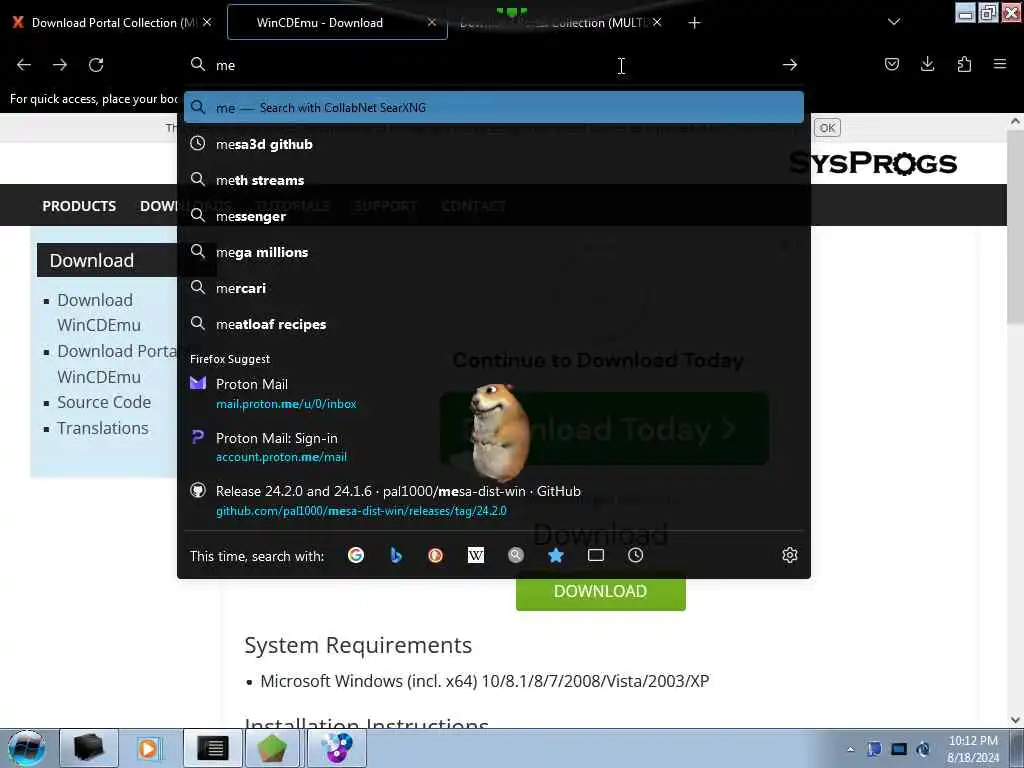Open the Proton Mail inbox suggestion

click(494, 393)
